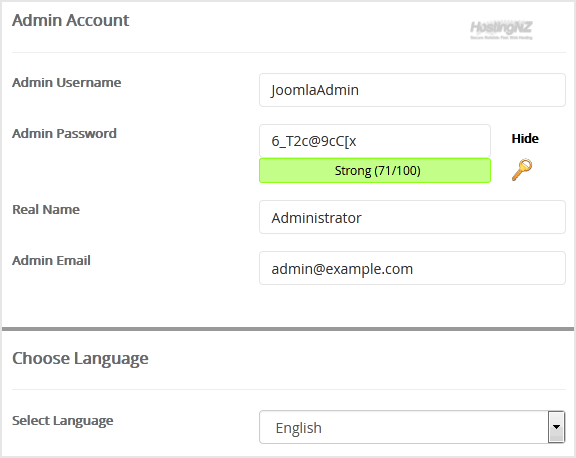This screenshot has height=458, width=576.
Task: Click the Strong (71/100) strength meter
Action: click(x=375, y=170)
